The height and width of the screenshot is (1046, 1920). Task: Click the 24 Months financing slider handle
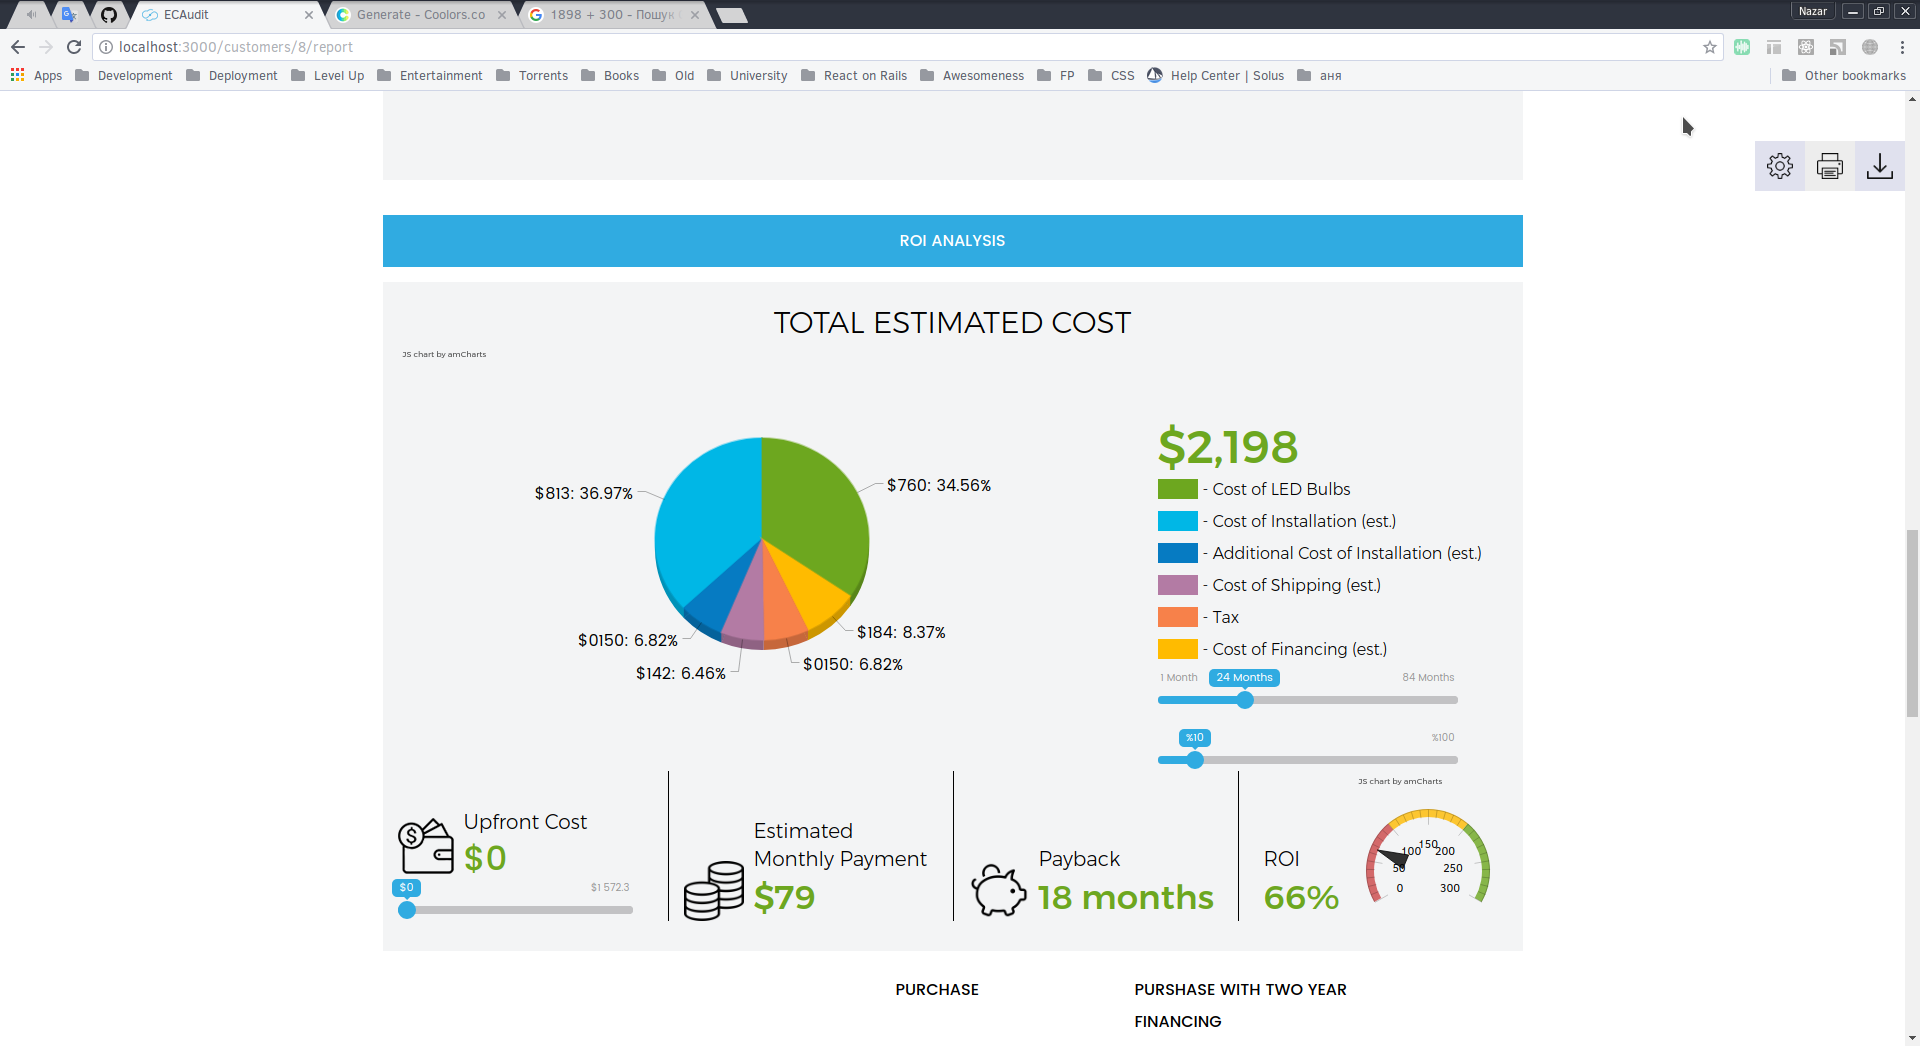(x=1245, y=700)
